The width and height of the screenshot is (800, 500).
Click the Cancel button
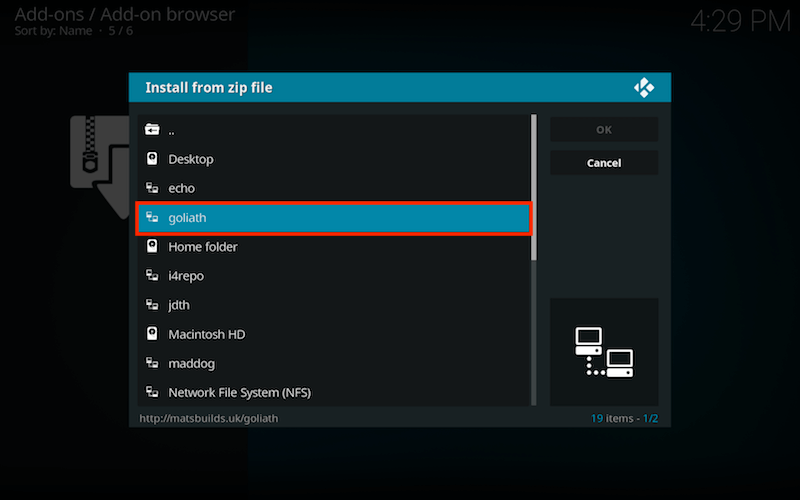[604, 163]
